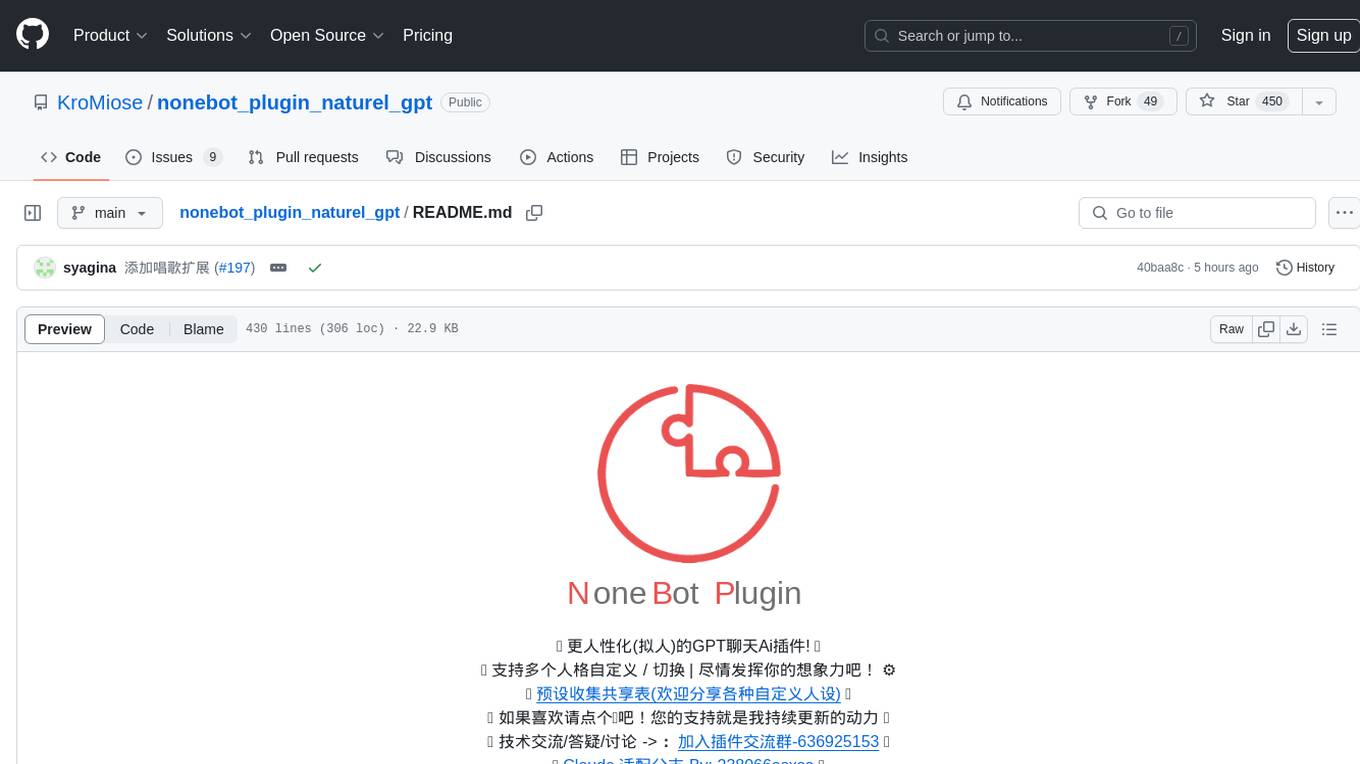Screen dimensions: 1360x764
Task: Click the Star count 450
Action: pos(1272,102)
